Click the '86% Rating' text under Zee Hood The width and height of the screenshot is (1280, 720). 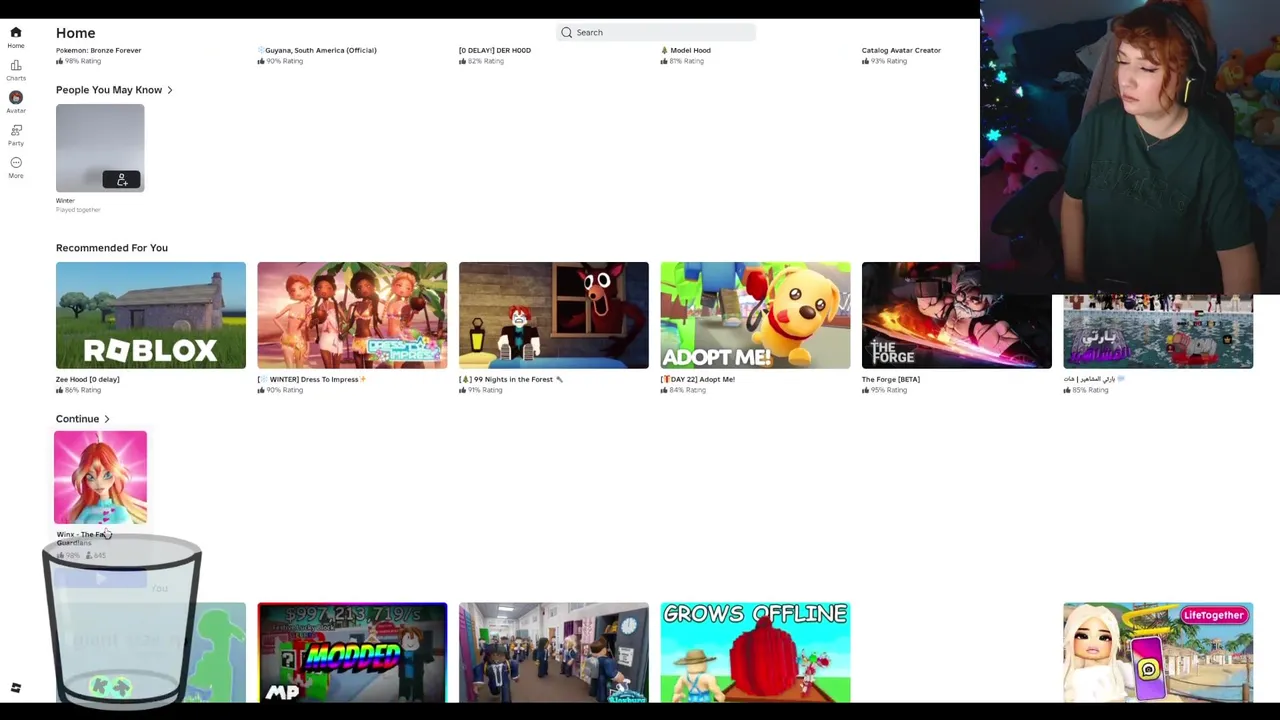pyautogui.click(x=83, y=390)
